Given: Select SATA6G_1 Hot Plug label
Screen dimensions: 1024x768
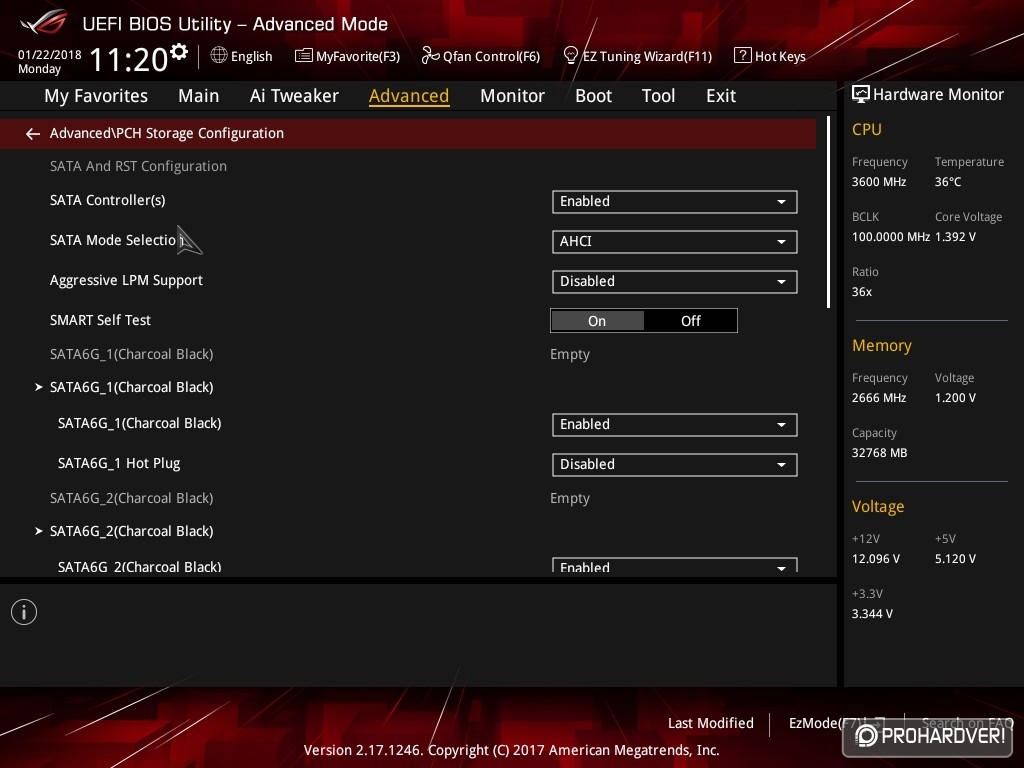Looking at the screenshot, I should pyautogui.click(x=119, y=463).
